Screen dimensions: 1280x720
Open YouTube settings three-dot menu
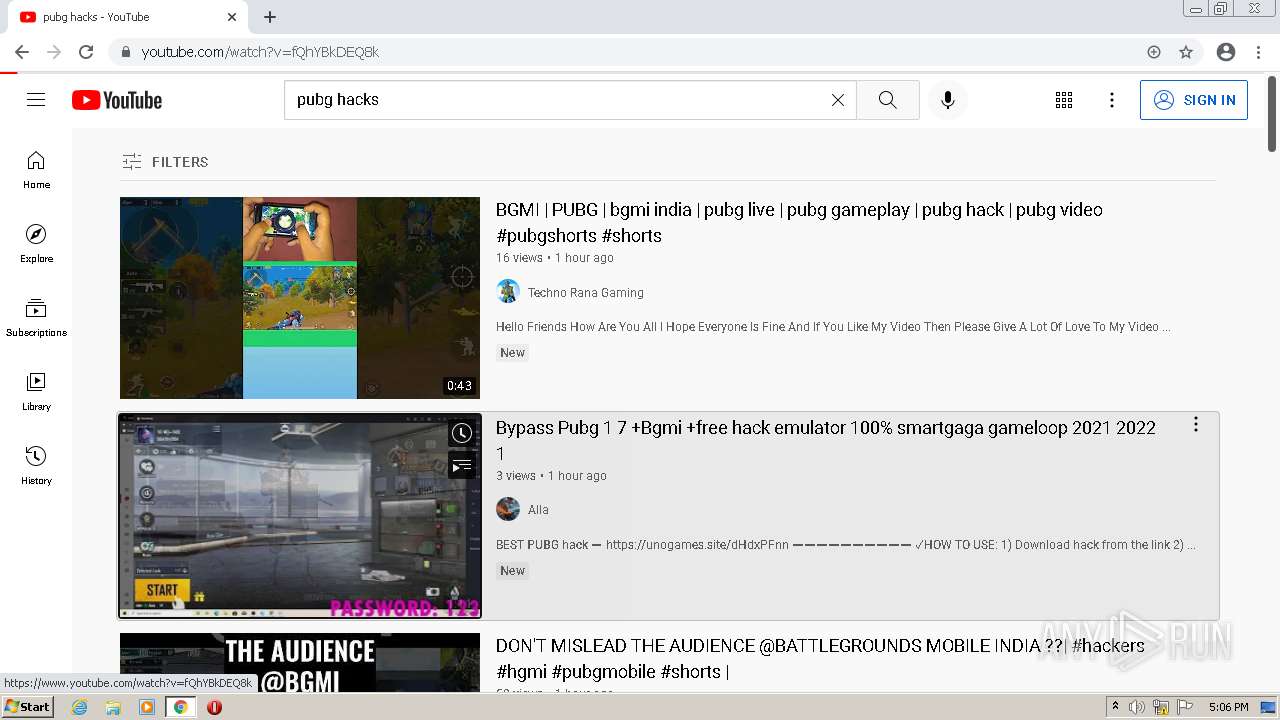click(x=1112, y=100)
